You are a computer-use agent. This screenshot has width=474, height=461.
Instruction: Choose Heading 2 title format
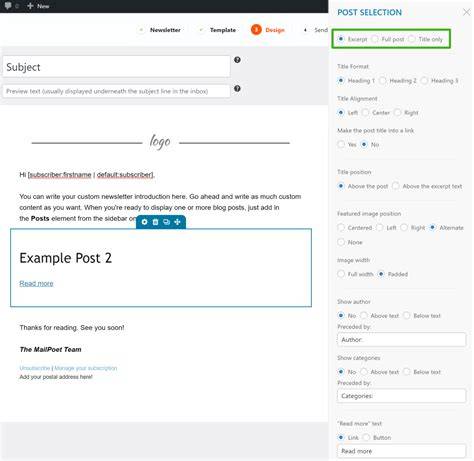[383, 80]
